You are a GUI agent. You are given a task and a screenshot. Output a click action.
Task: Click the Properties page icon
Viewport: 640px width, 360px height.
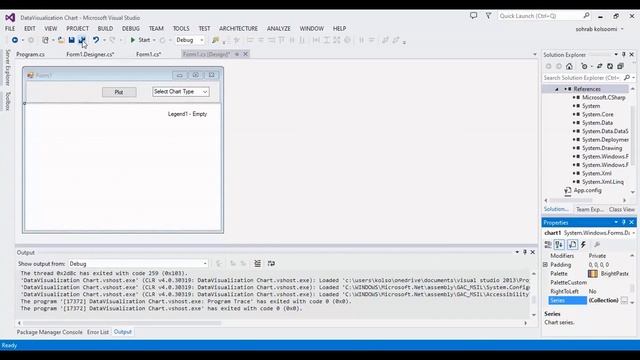[572, 244]
